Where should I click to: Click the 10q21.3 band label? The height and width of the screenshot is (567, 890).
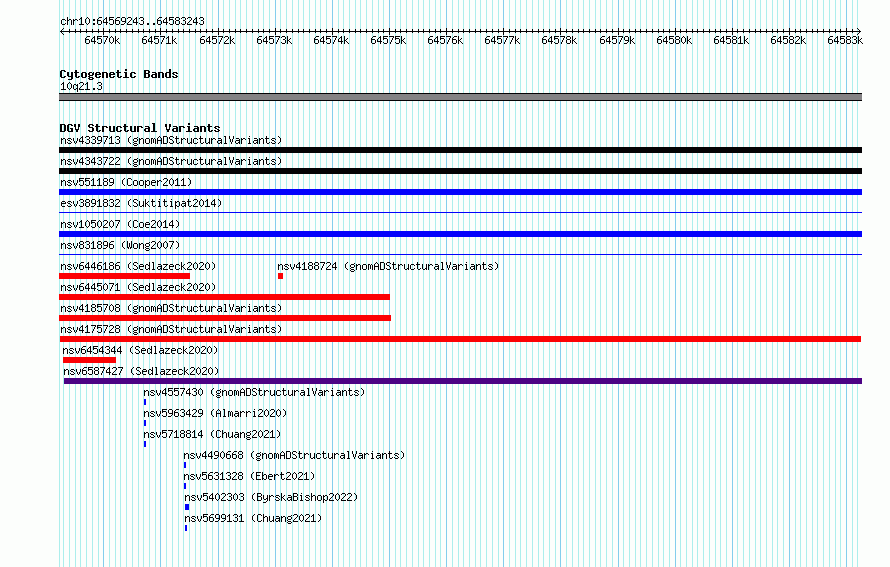pos(81,86)
